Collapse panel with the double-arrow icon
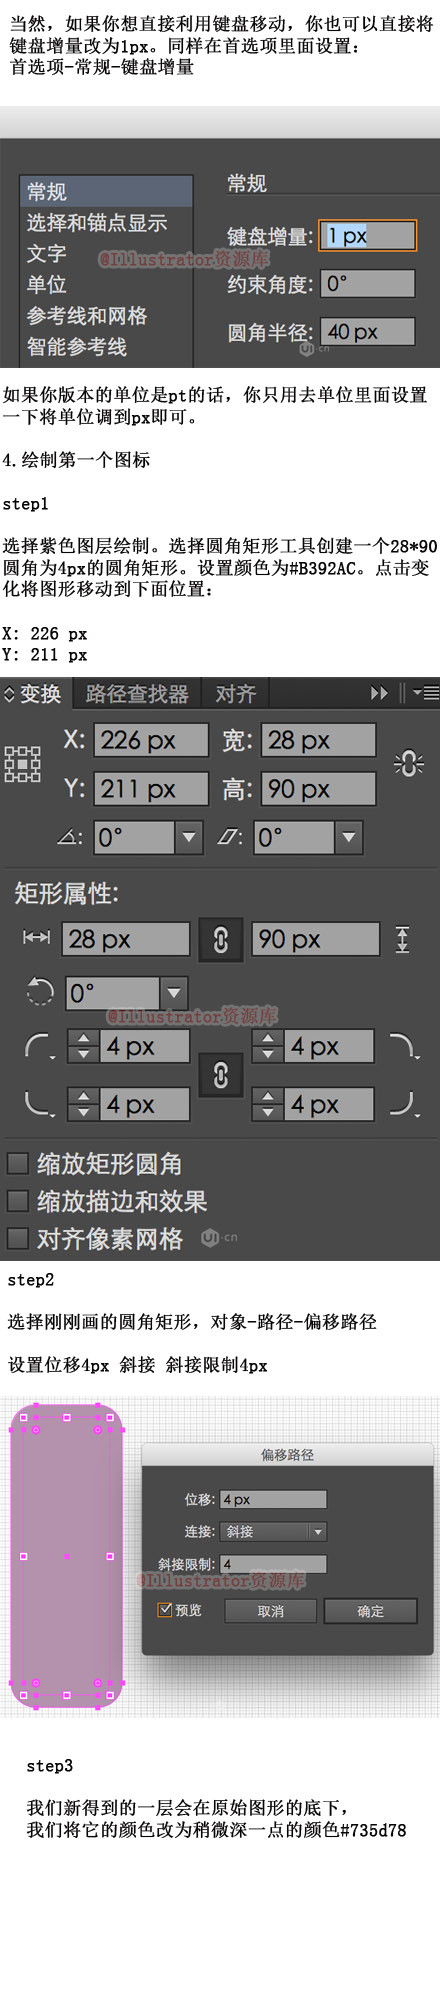This screenshot has width=440, height=2000. pyautogui.click(x=379, y=693)
